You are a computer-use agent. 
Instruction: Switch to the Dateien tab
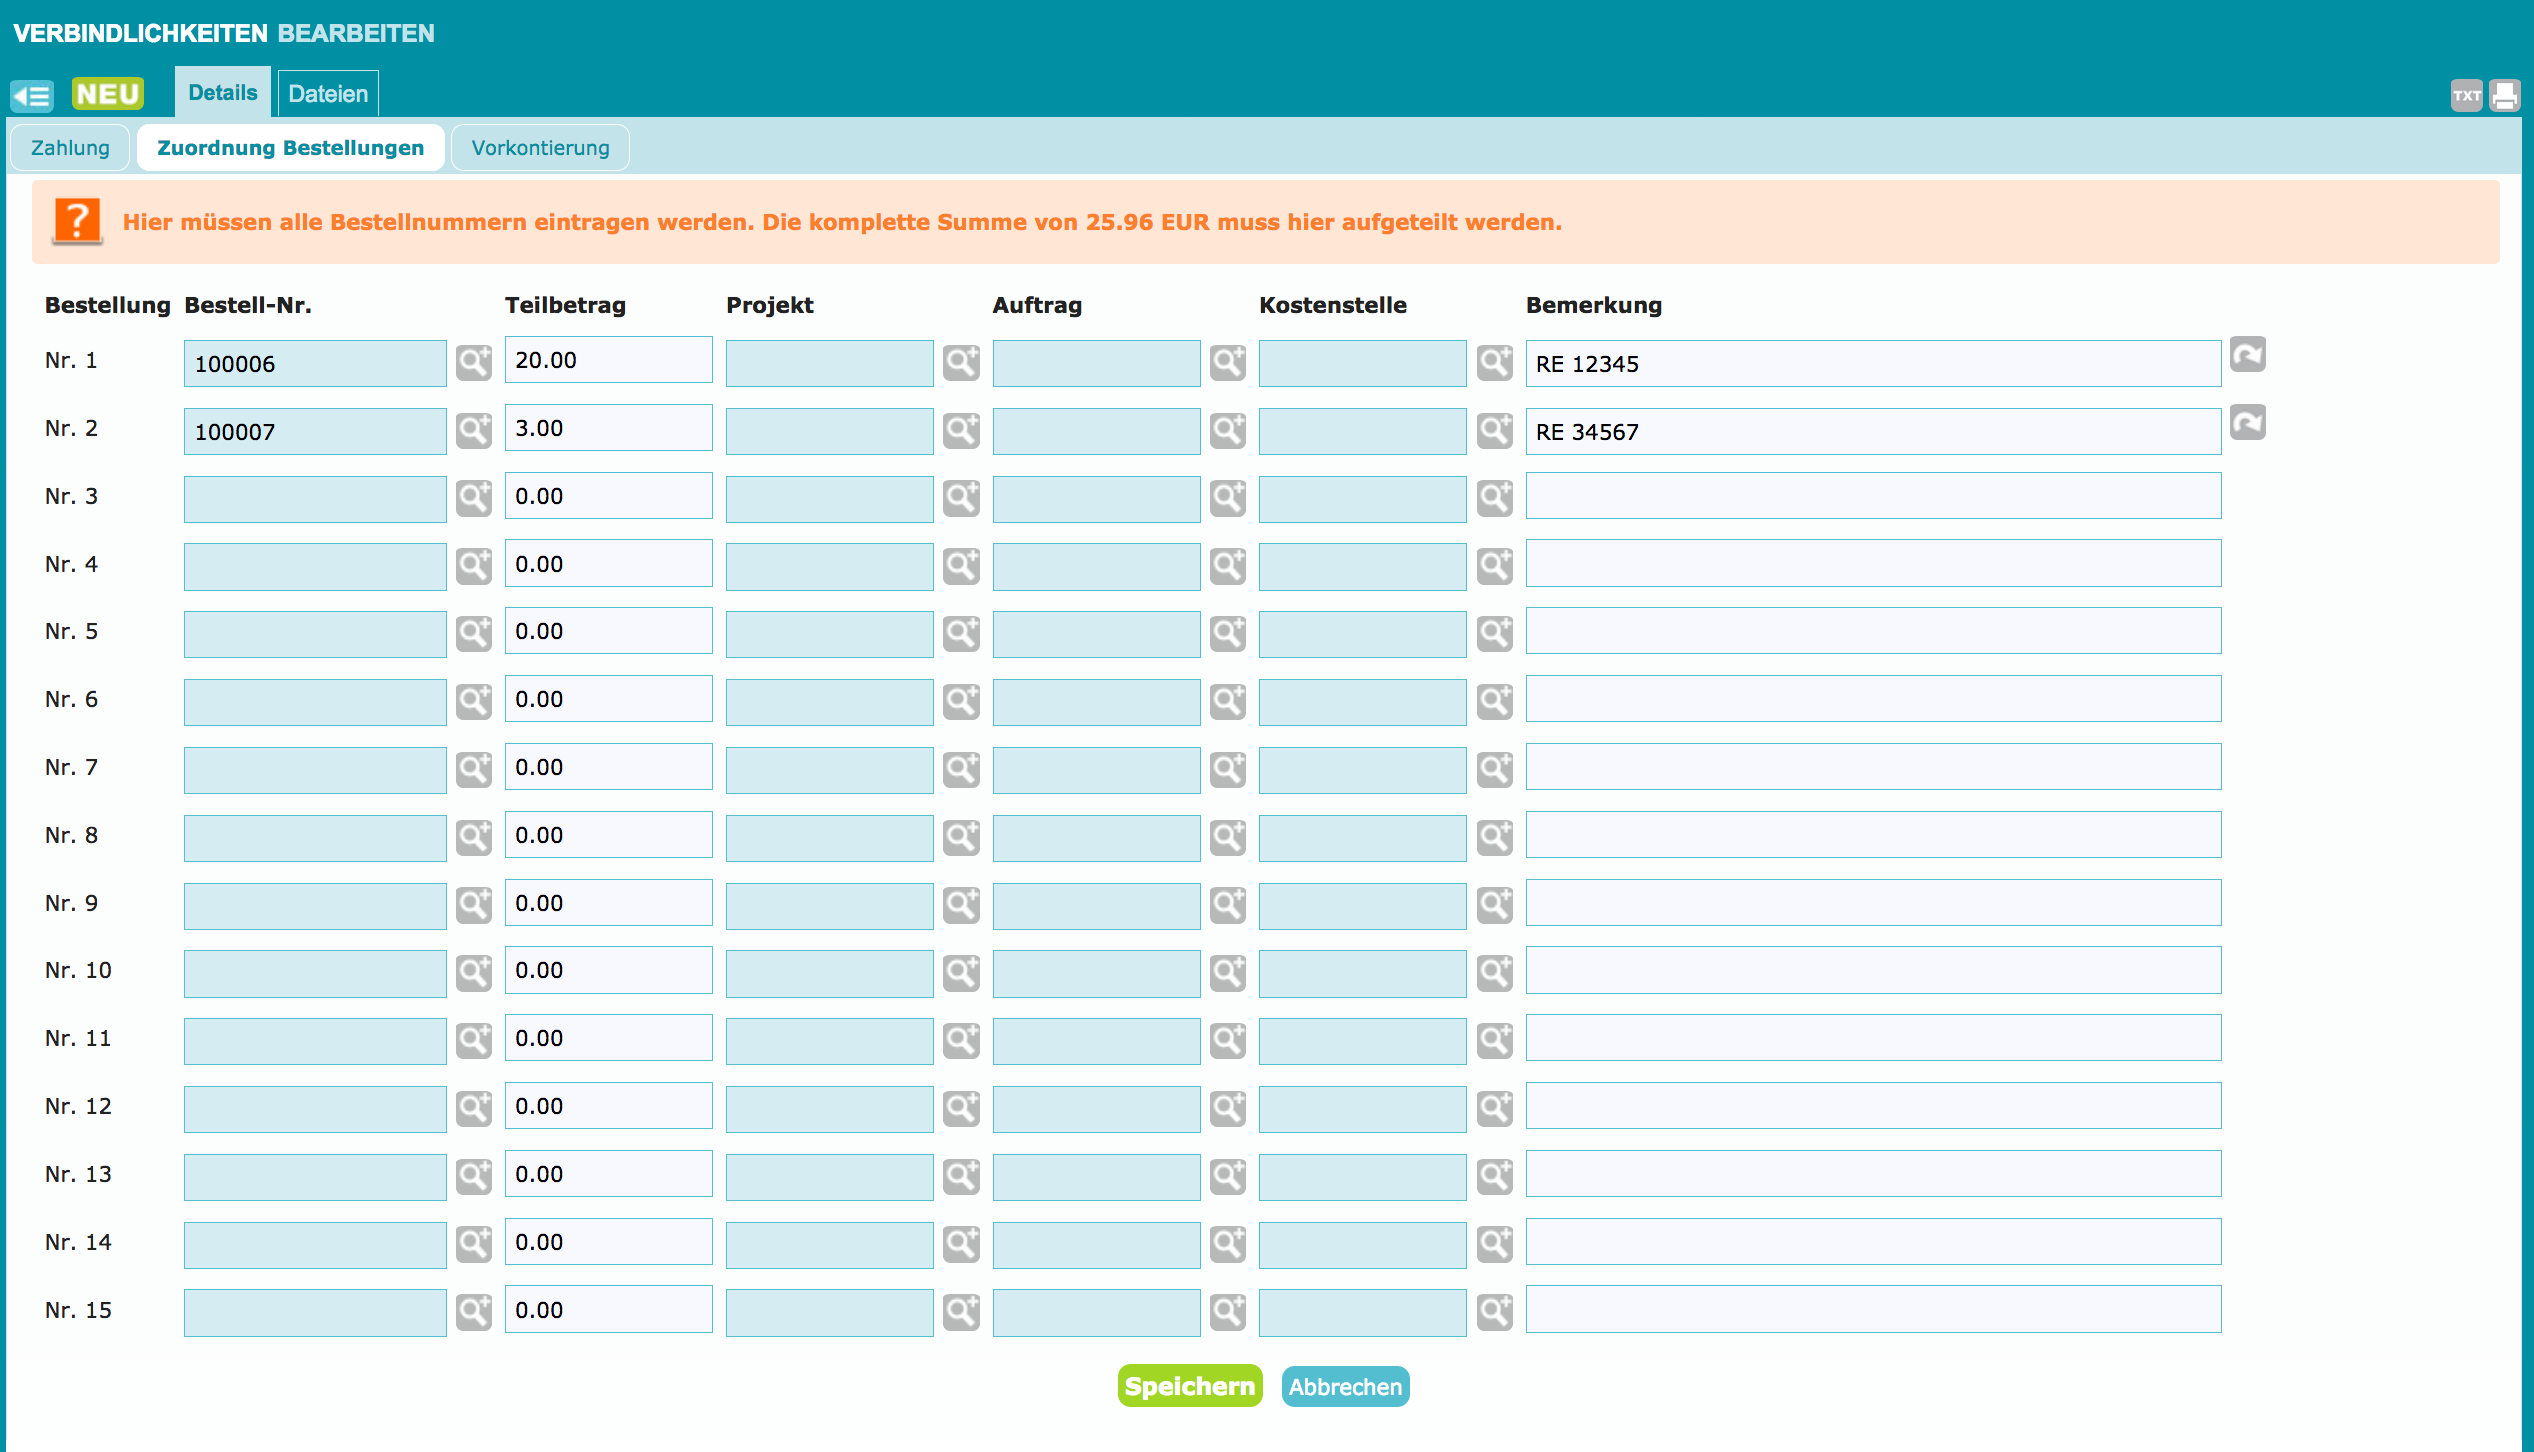click(328, 94)
